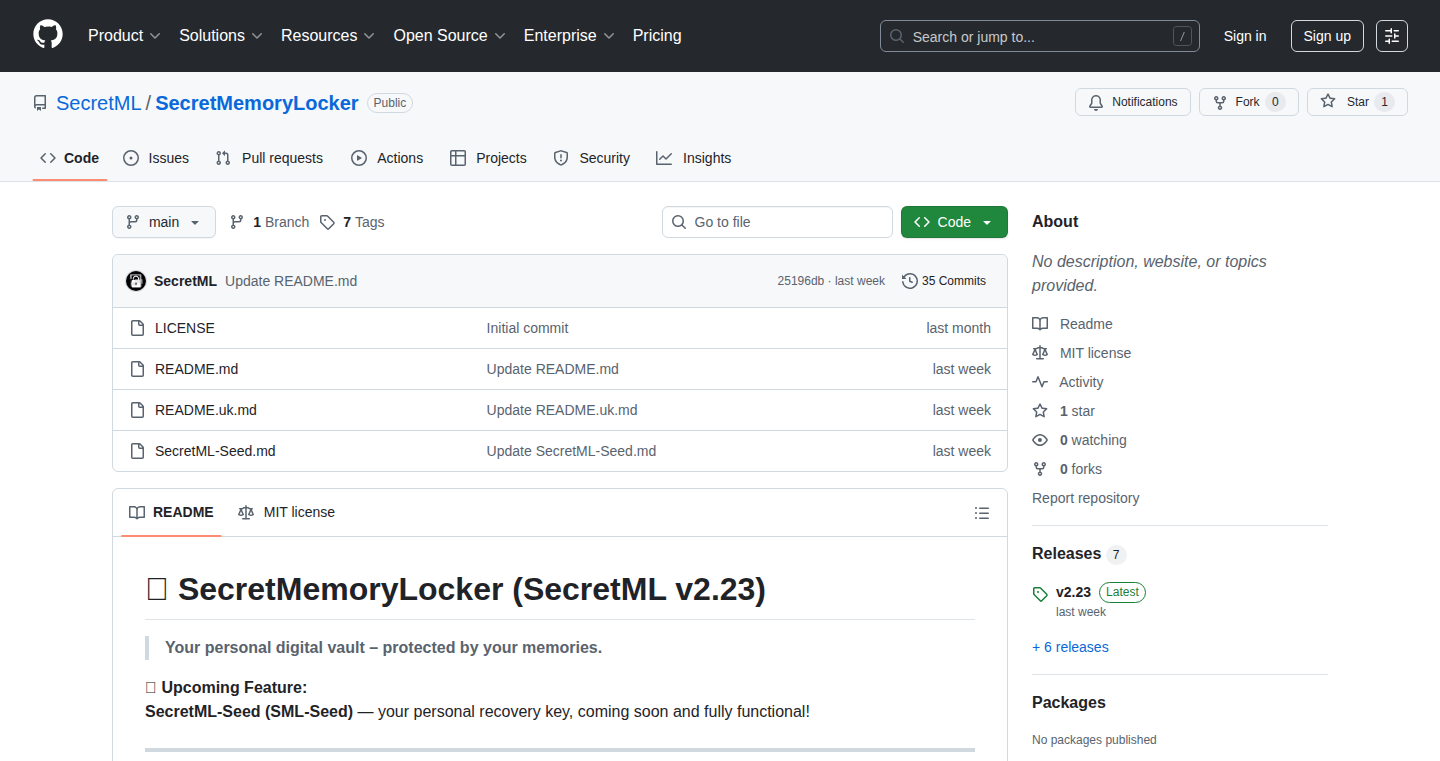
Task: Go to the Pricing page
Action: click(657, 35)
